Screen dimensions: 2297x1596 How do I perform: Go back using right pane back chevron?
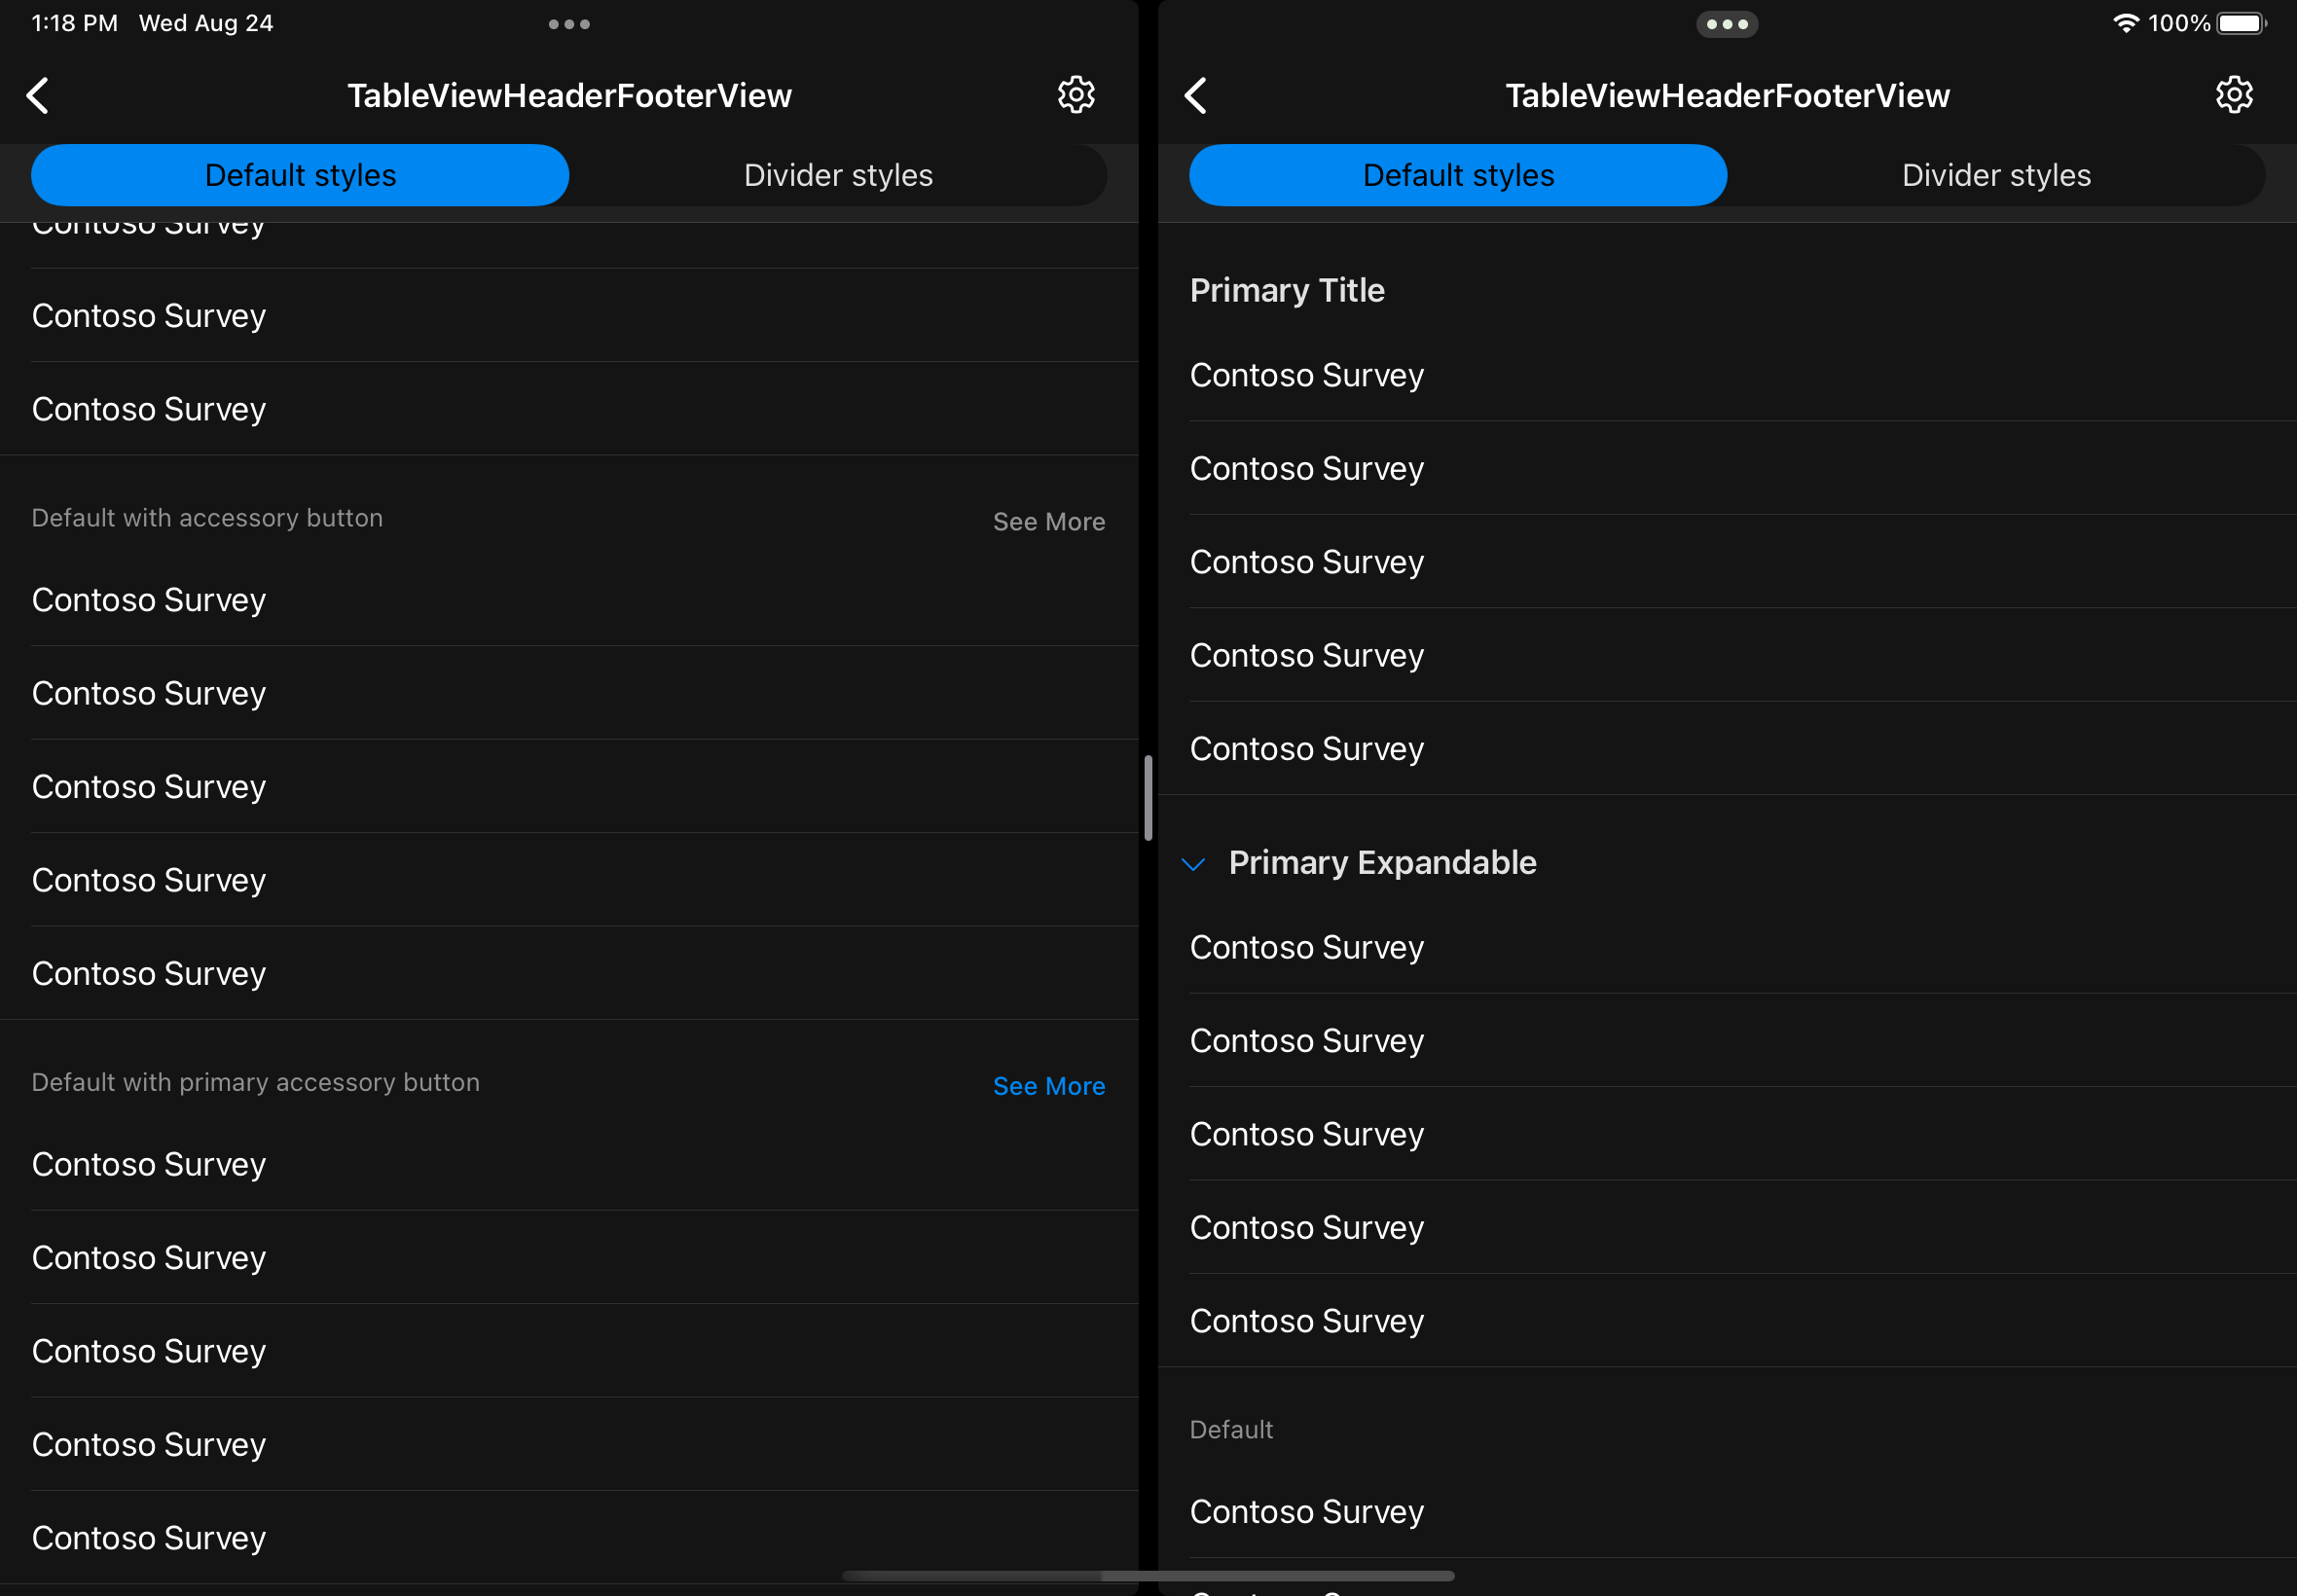point(1196,95)
